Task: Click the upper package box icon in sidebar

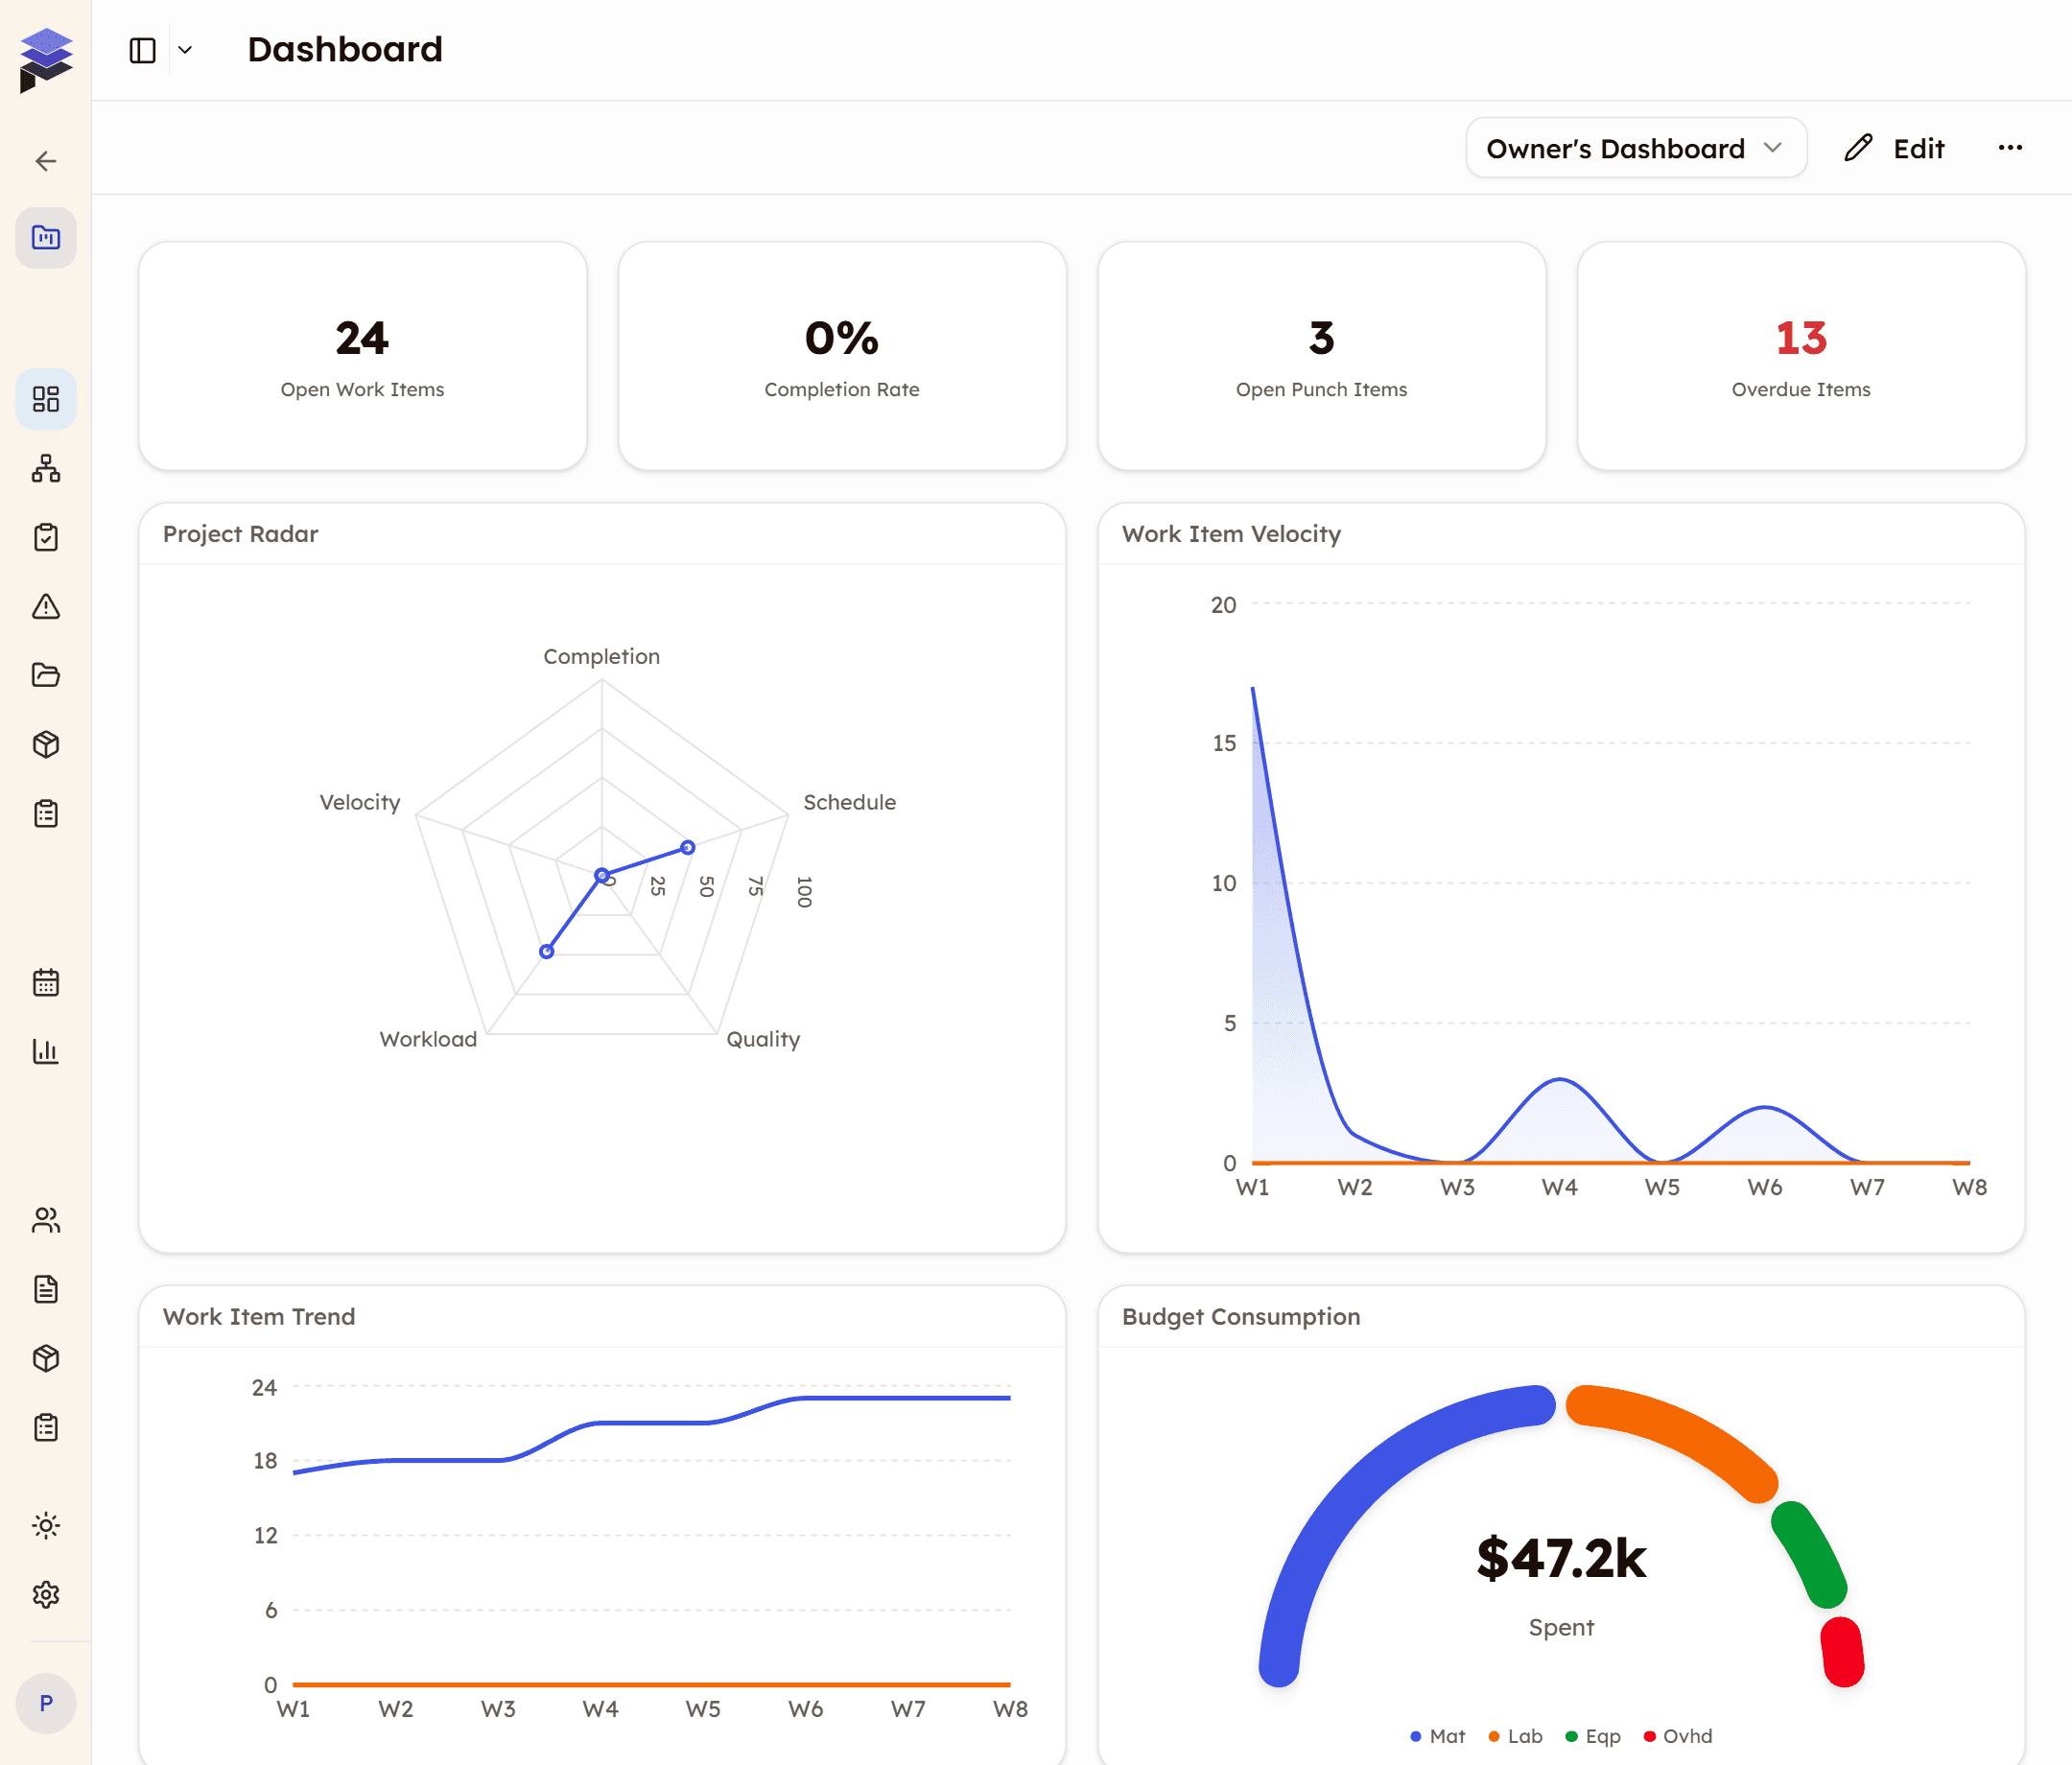Action: click(46, 744)
